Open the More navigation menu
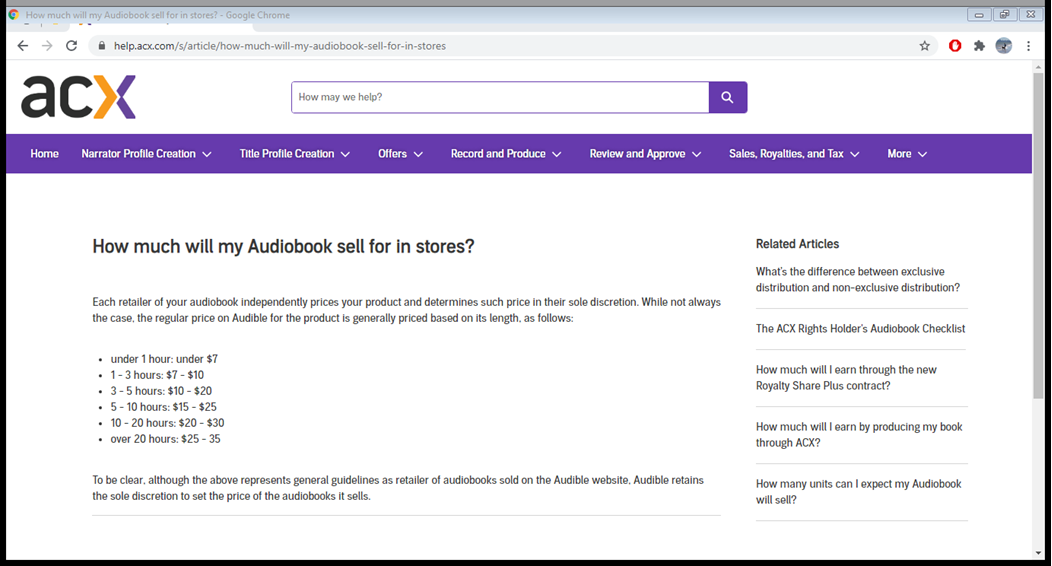1052x566 pixels. [x=907, y=154]
